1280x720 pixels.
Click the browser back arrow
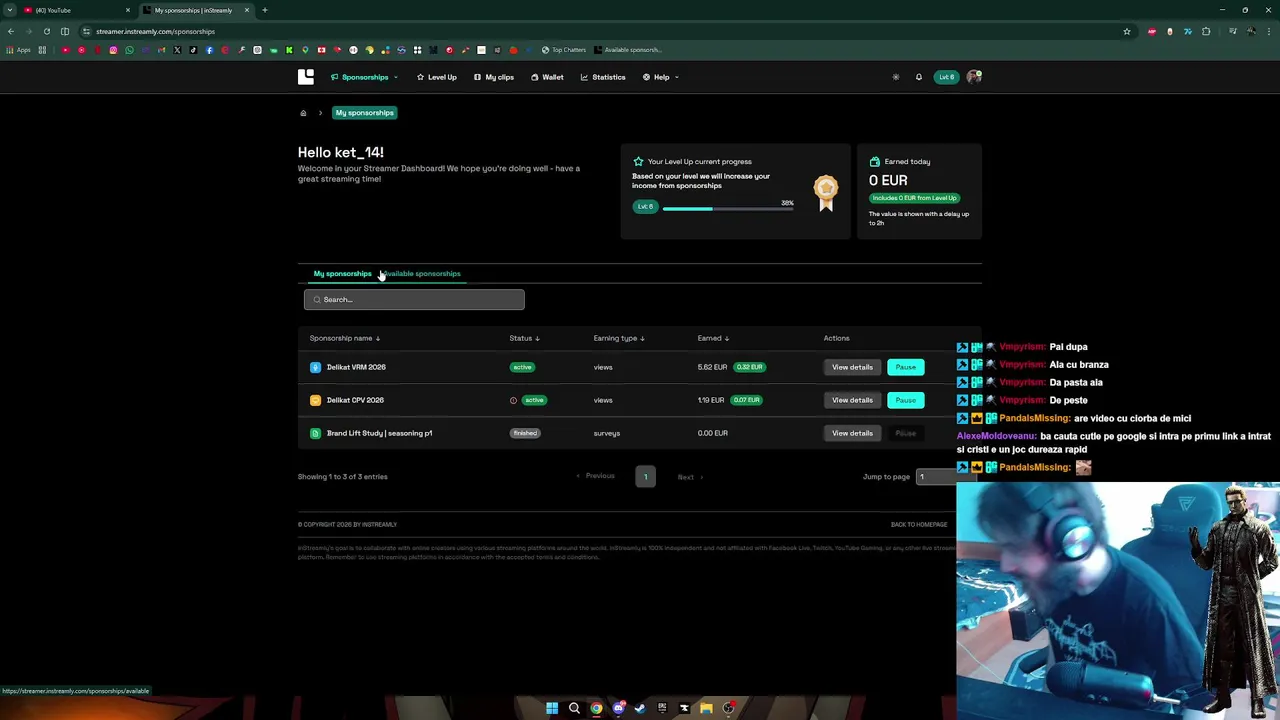[10, 31]
